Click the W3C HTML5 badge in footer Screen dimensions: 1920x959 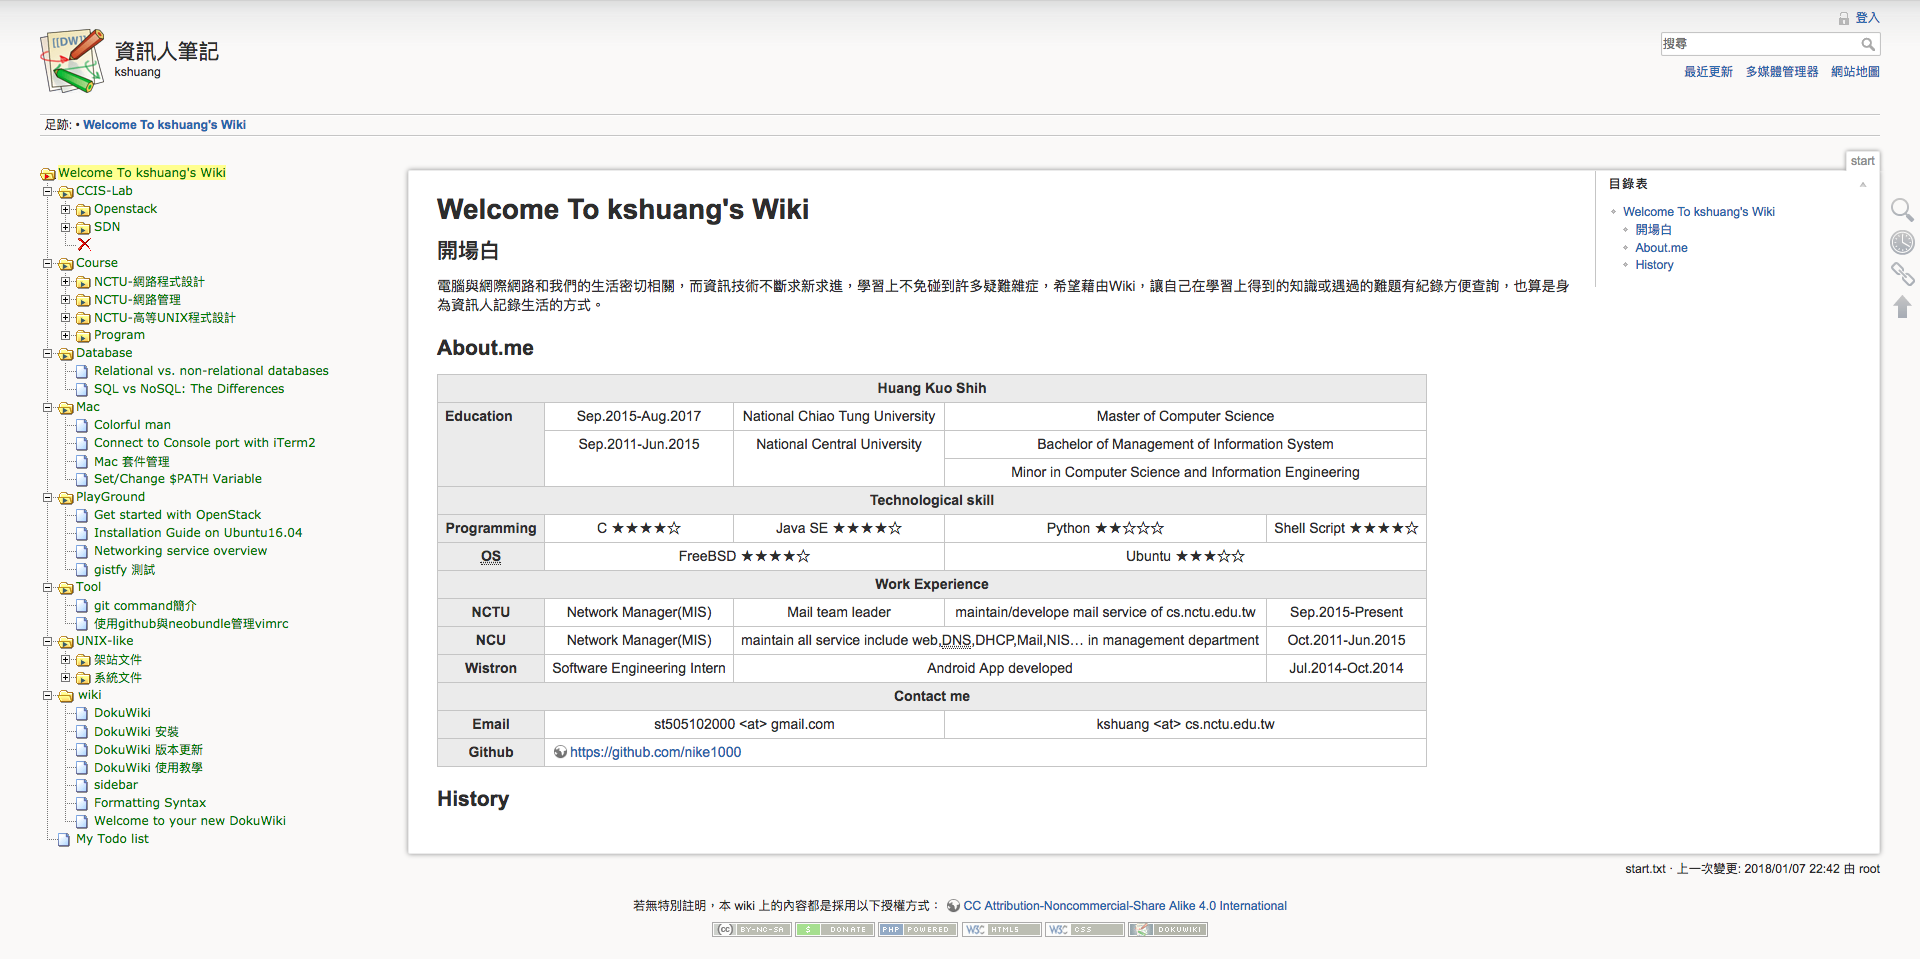[x=1001, y=929]
